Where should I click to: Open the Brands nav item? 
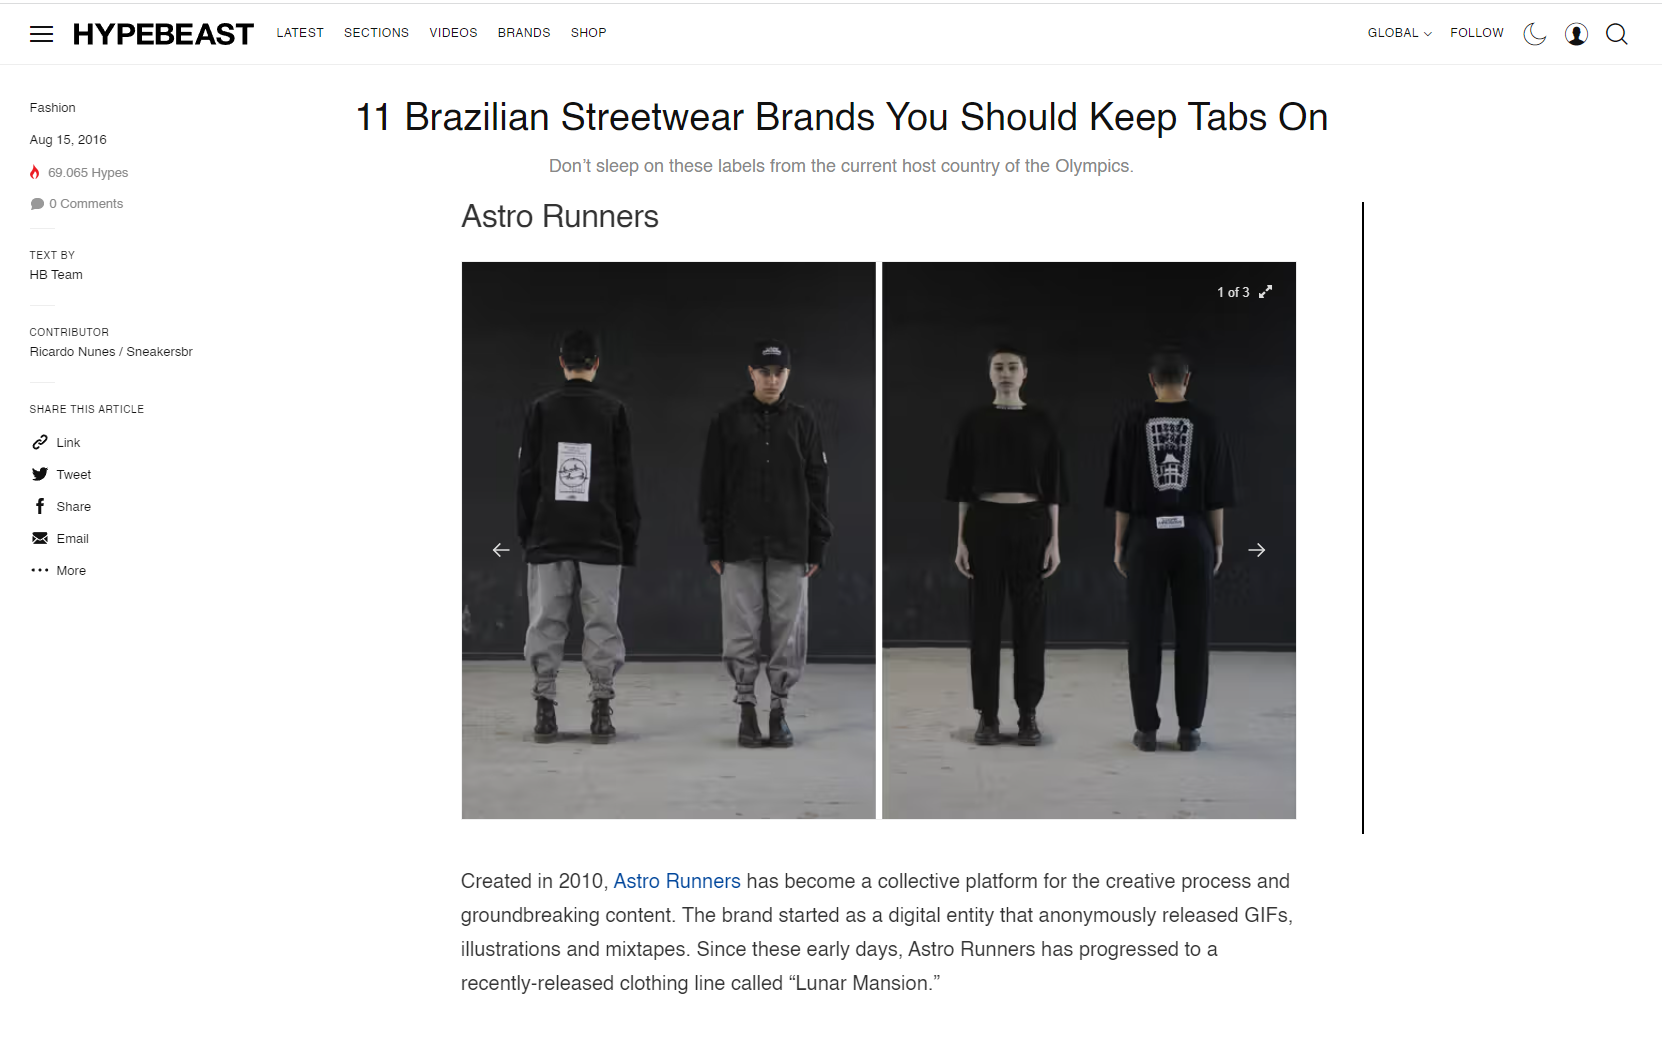(x=524, y=33)
